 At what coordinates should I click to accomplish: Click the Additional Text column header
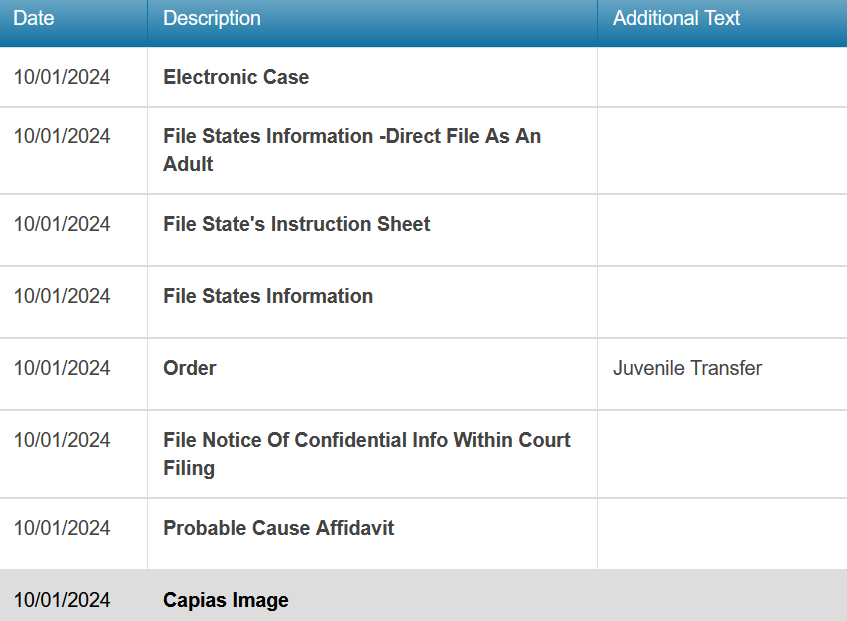click(676, 19)
